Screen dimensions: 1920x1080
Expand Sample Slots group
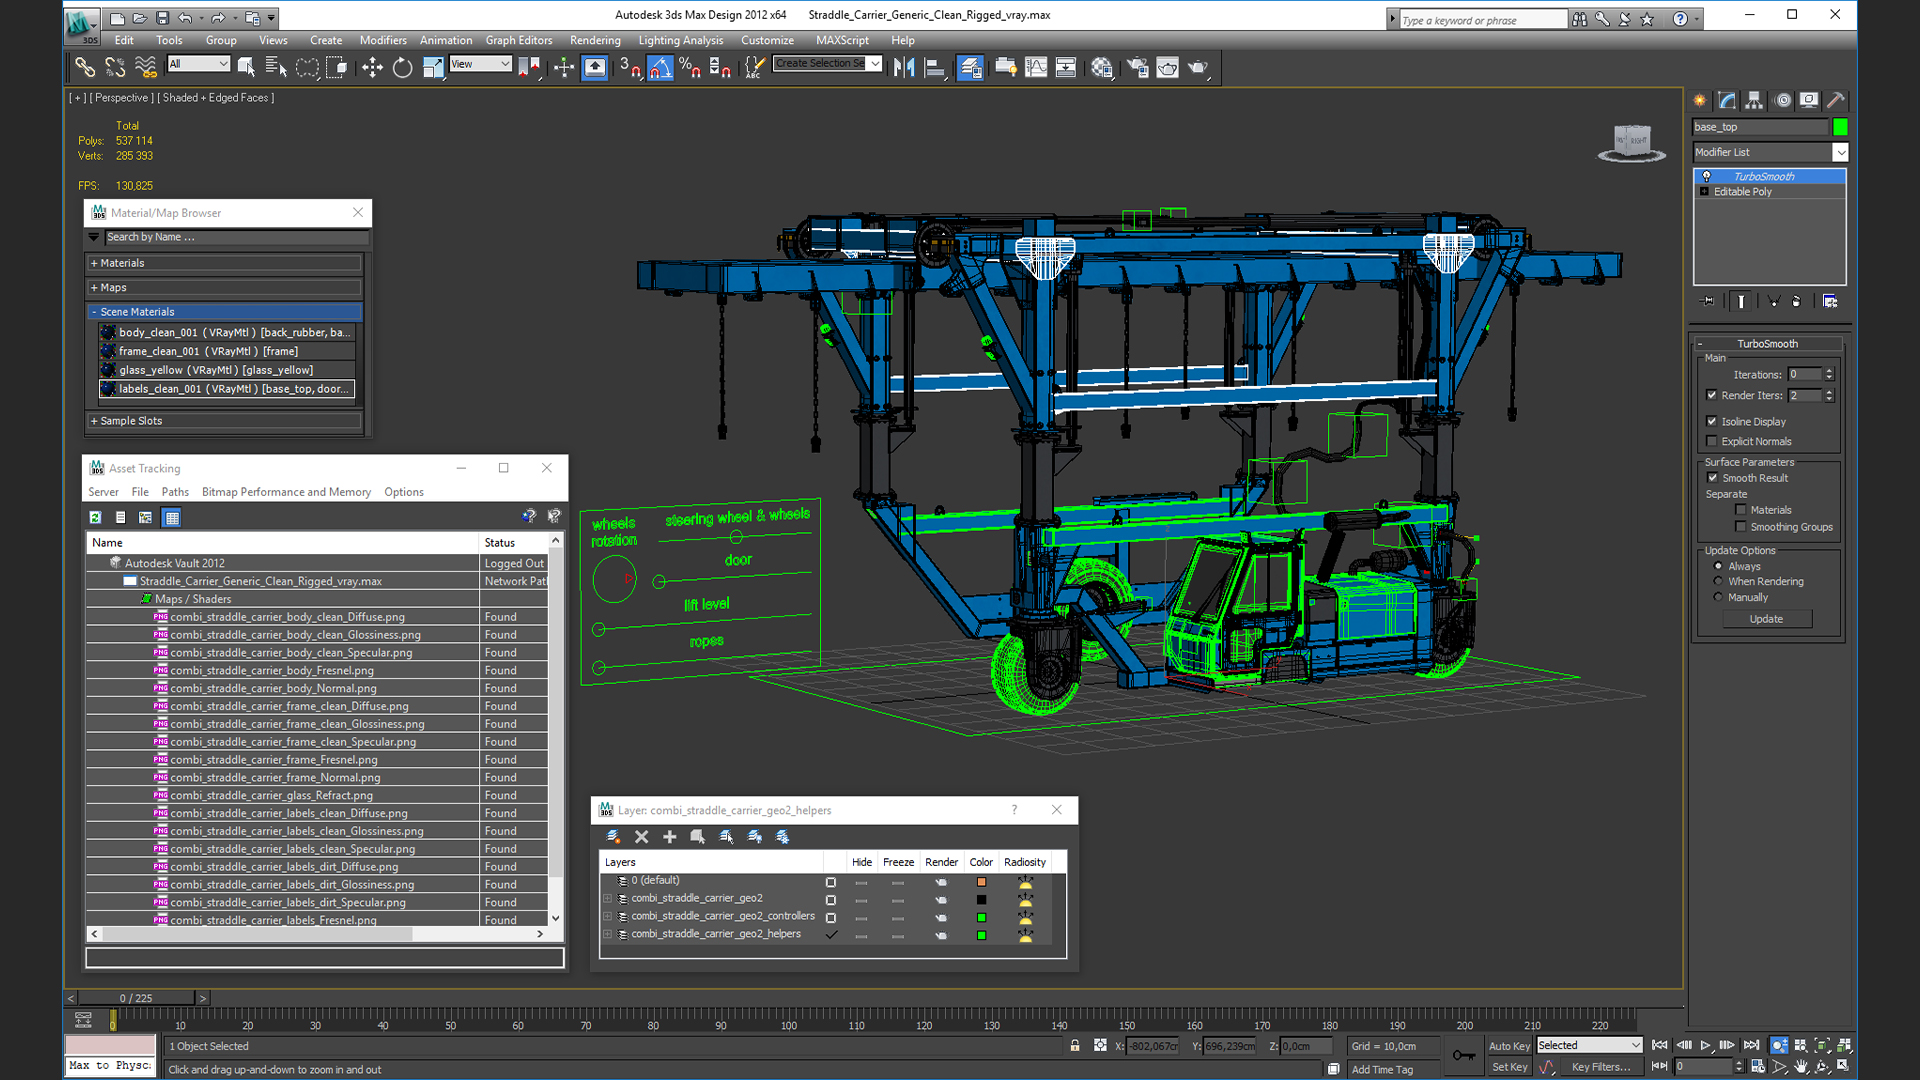[94, 421]
